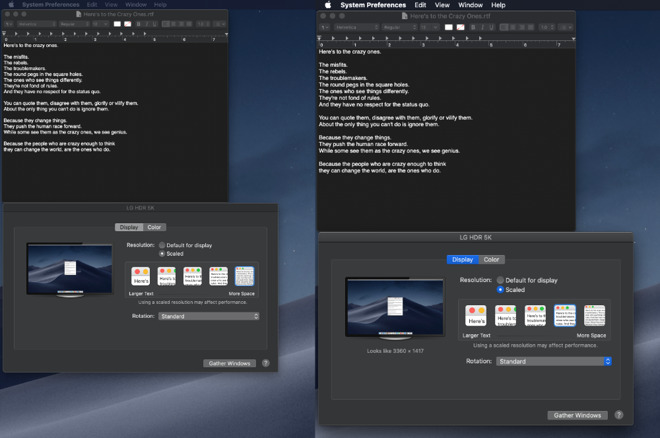This screenshot has height=438, width=660.
Task: Choose Larger Text thumbnail in larger display window
Action: point(476,316)
